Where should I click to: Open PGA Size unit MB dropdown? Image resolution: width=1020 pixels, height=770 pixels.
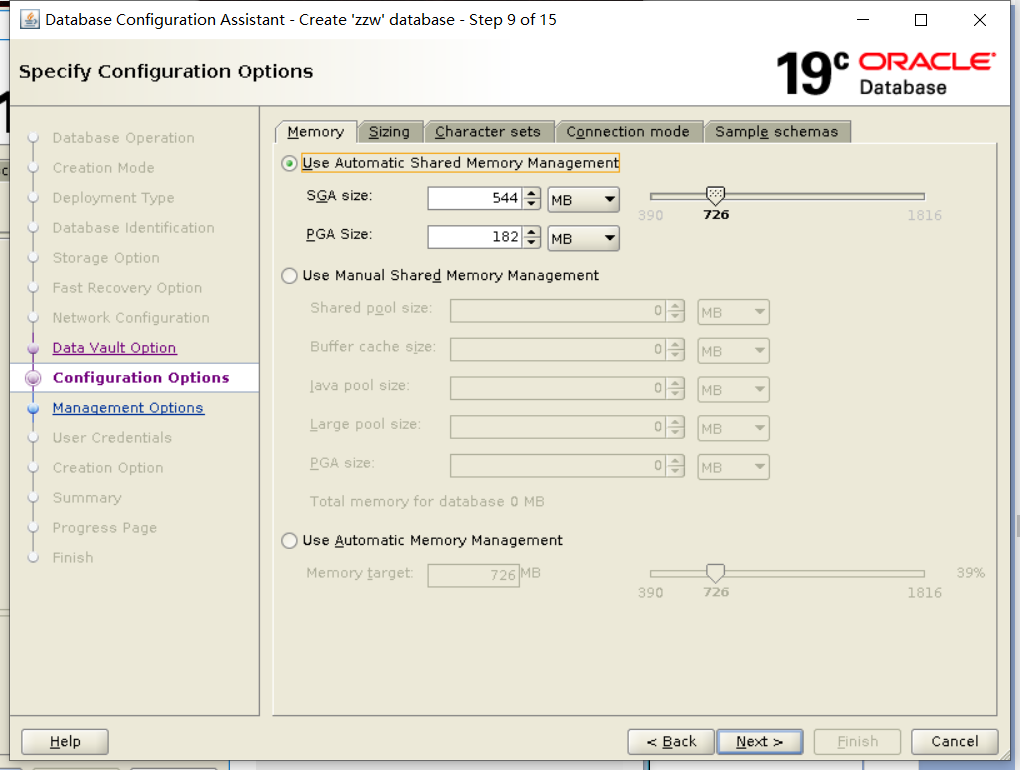point(584,238)
